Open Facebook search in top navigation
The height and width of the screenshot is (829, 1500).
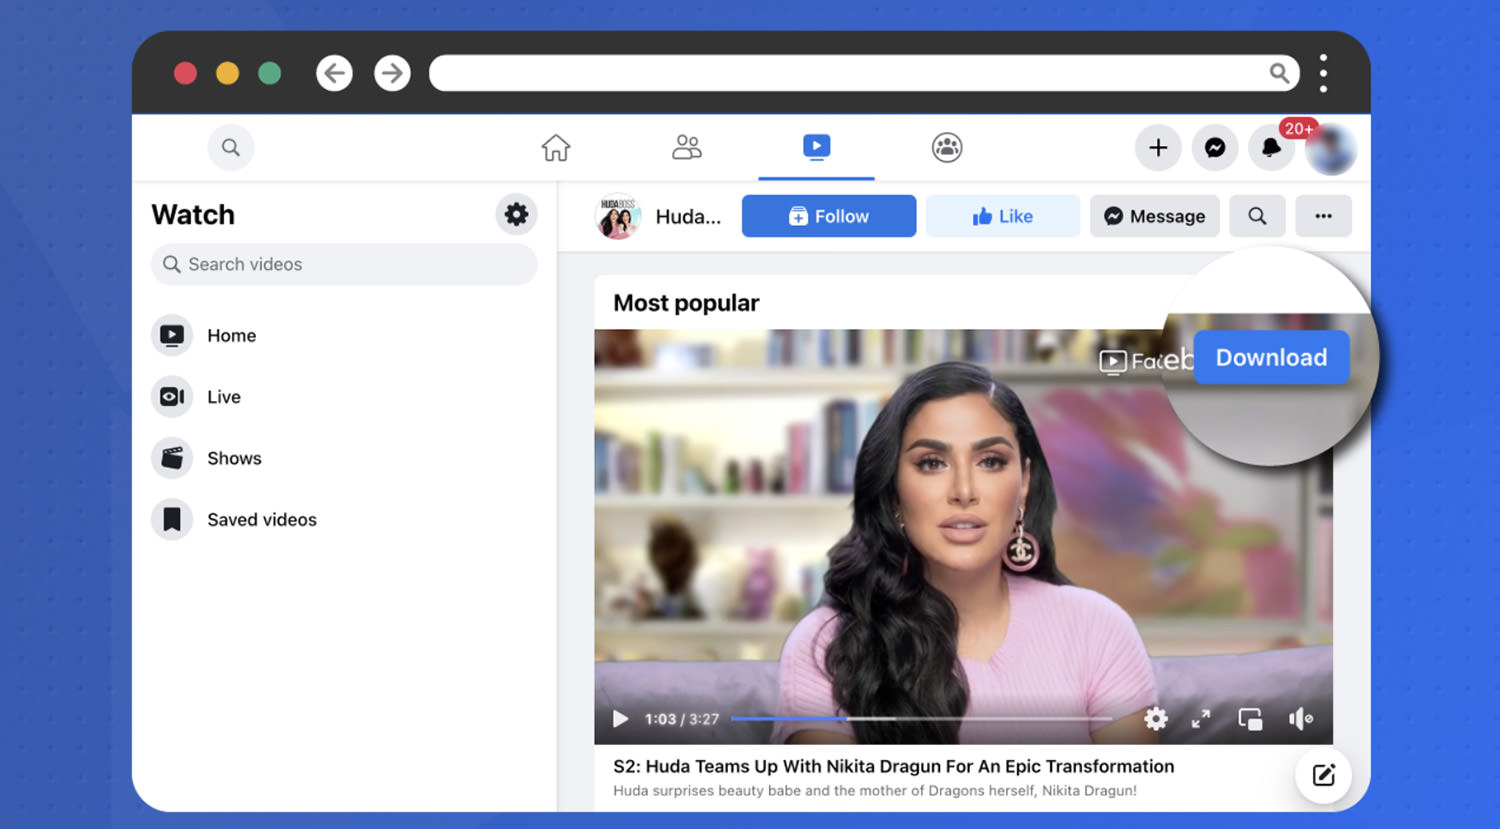click(x=231, y=148)
